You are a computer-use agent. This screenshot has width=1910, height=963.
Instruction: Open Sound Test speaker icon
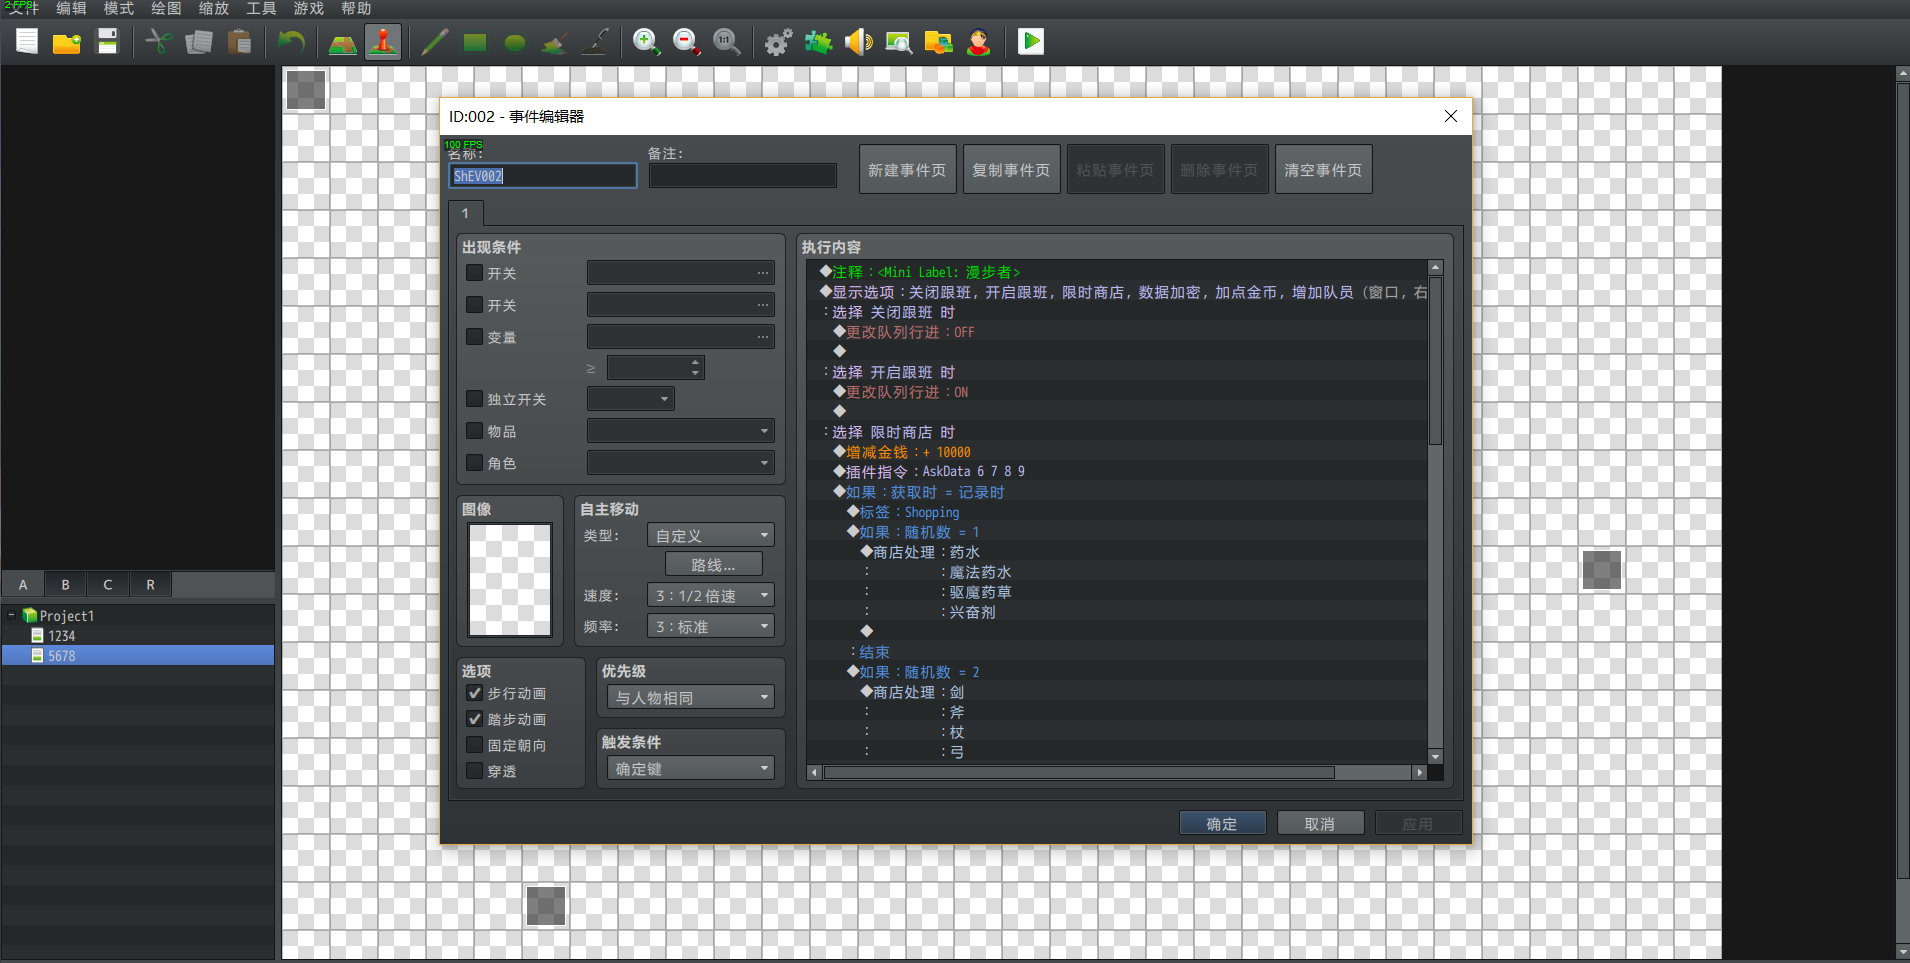[x=858, y=42]
